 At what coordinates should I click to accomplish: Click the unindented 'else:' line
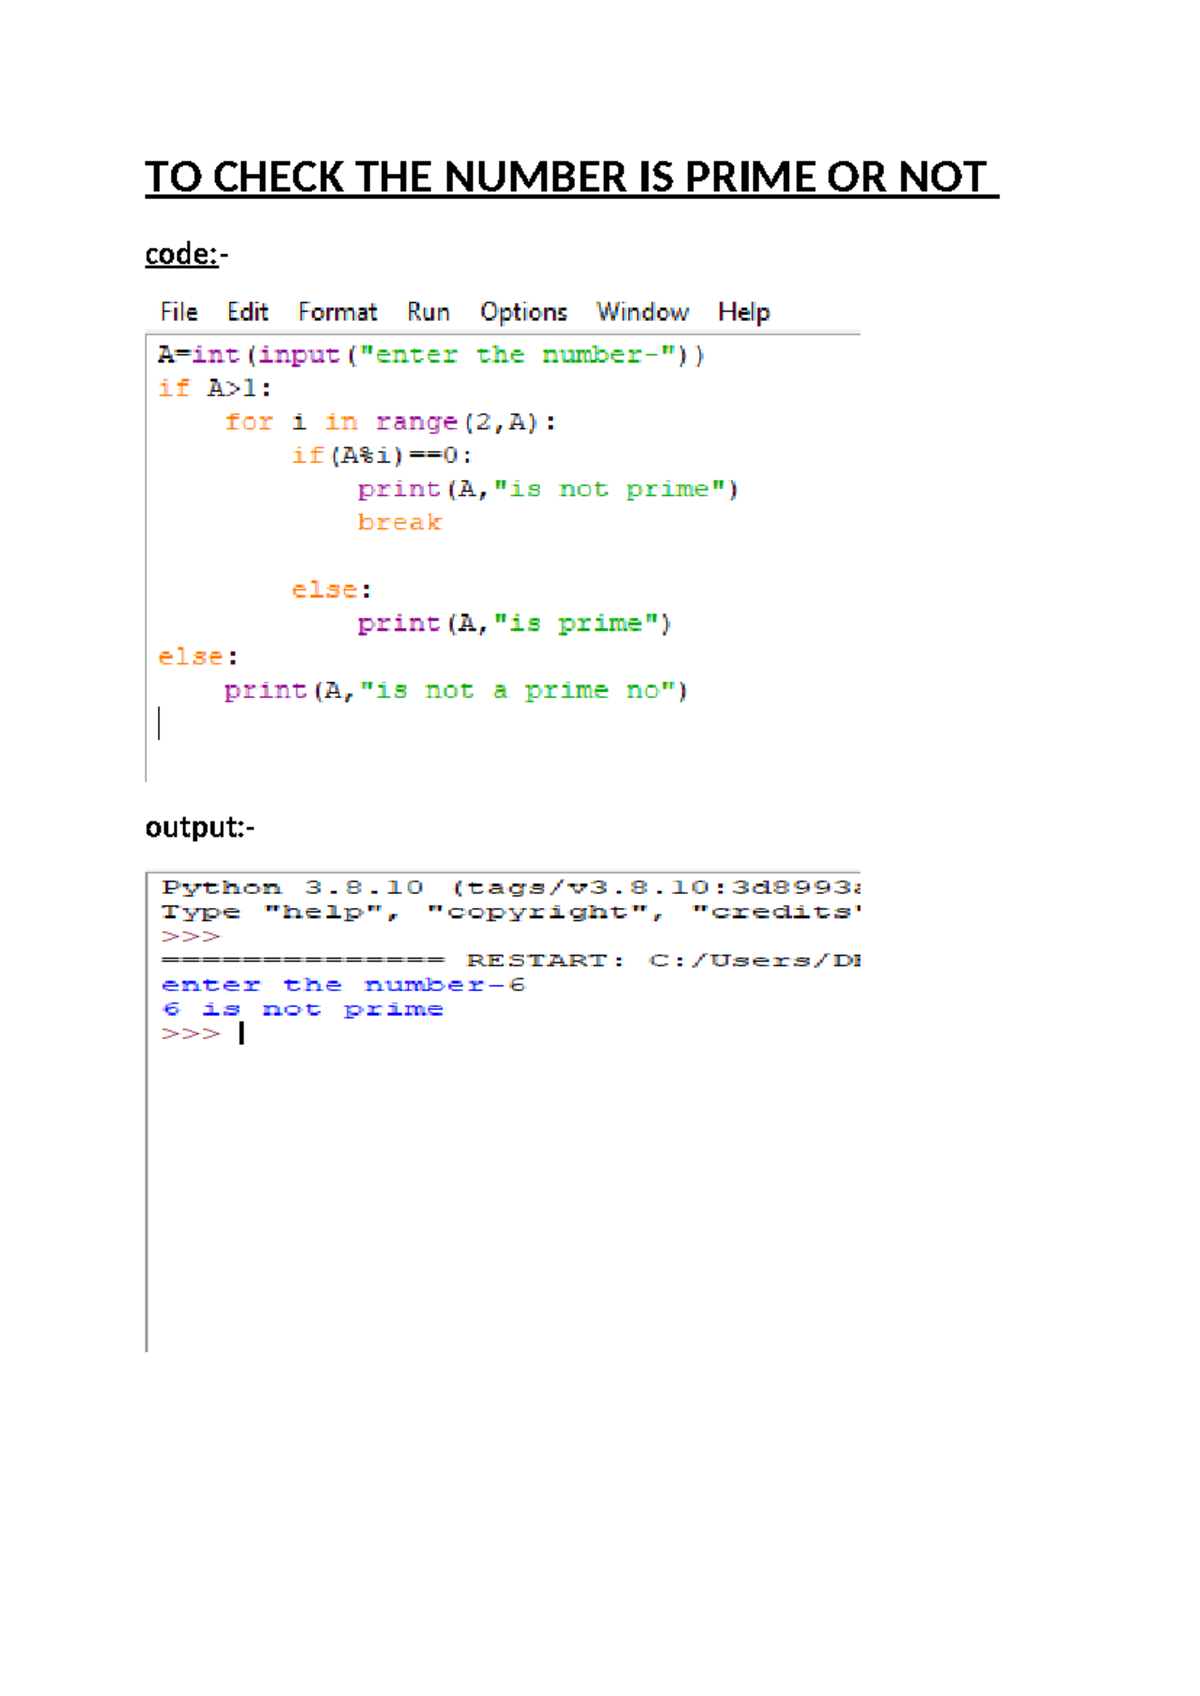tap(198, 657)
